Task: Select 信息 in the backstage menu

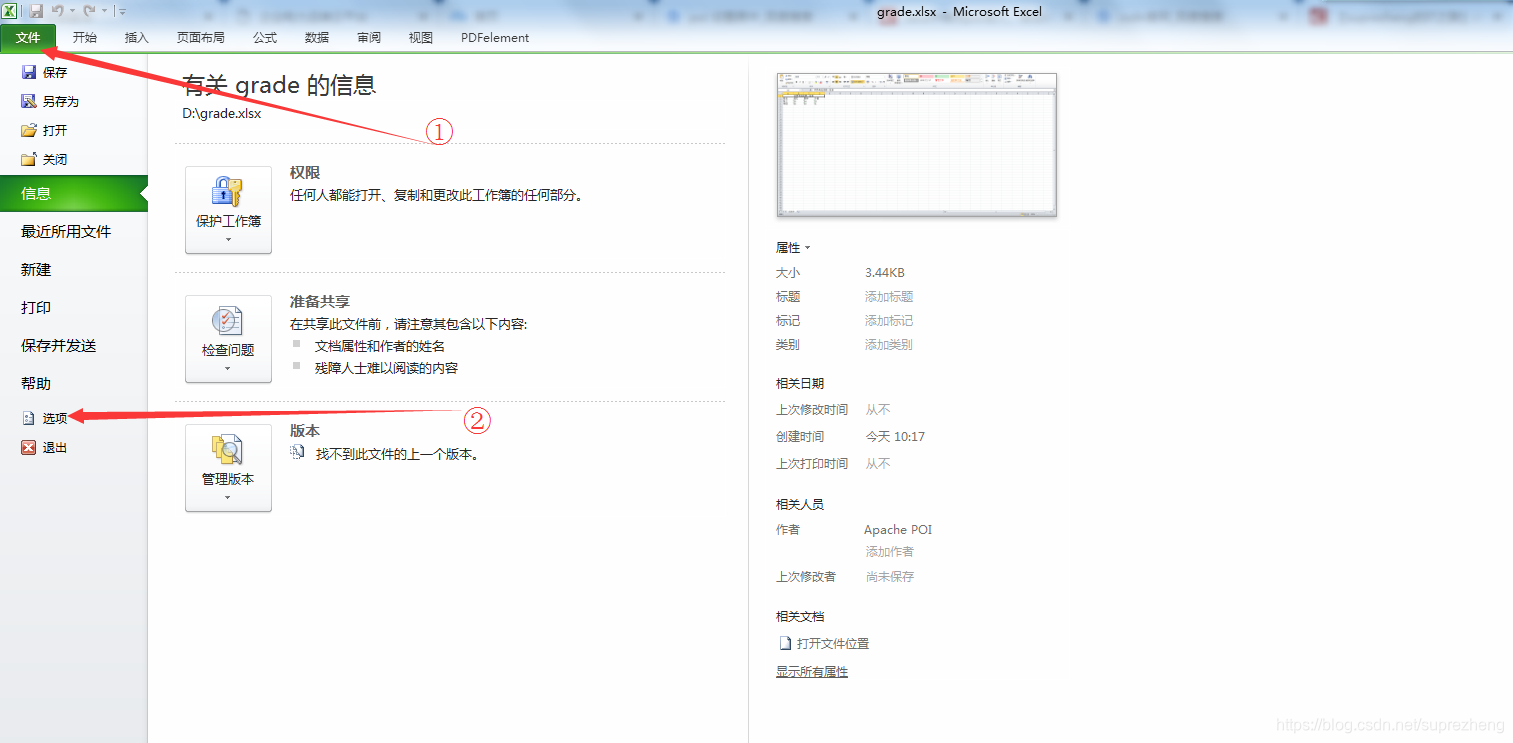Action: click(x=74, y=193)
